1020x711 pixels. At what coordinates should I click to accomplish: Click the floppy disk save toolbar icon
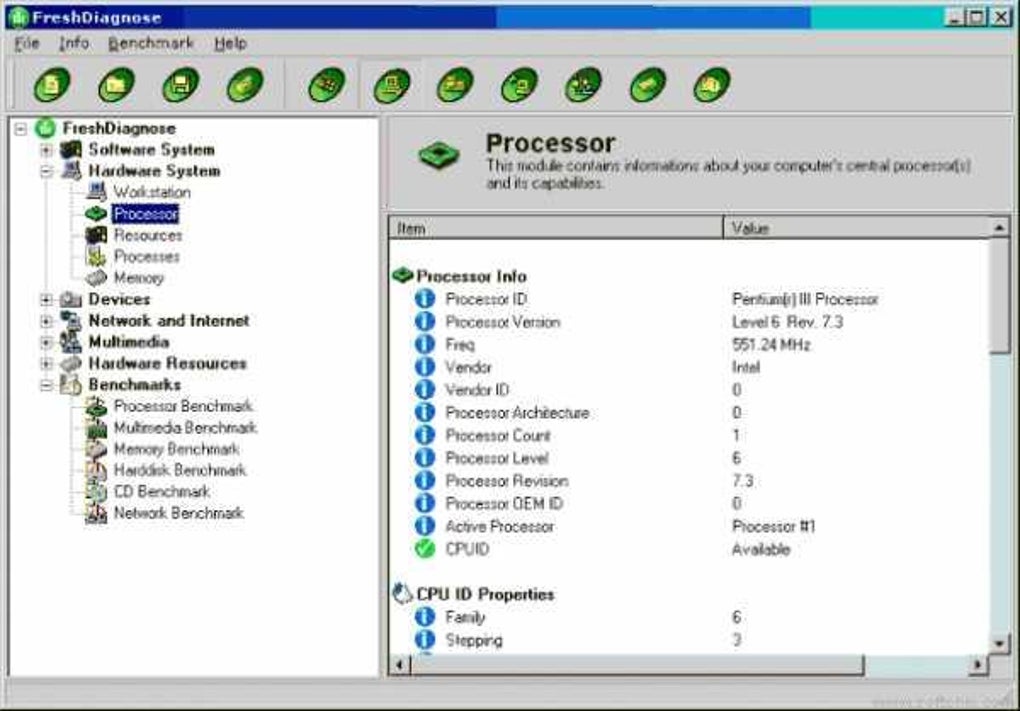click(x=181, y=85)
